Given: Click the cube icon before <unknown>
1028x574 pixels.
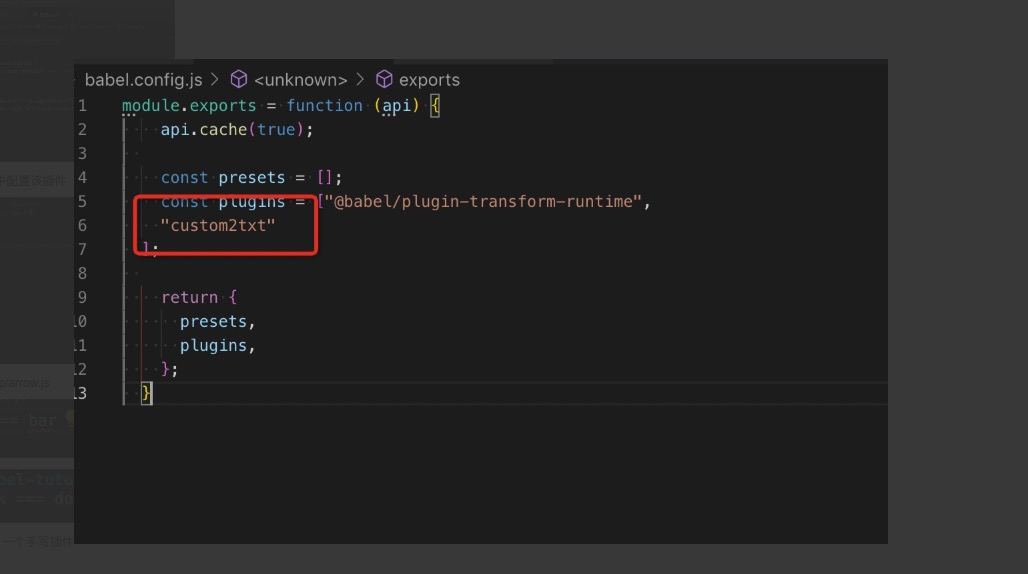Looking at the screenshot, I should pos(239,79).
